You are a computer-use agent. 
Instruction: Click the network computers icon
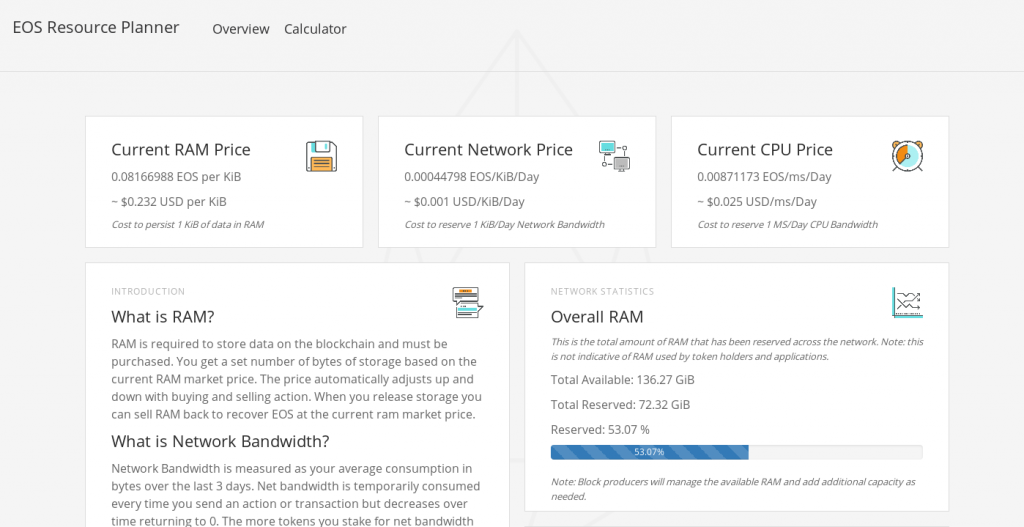[x=614, y=157]
